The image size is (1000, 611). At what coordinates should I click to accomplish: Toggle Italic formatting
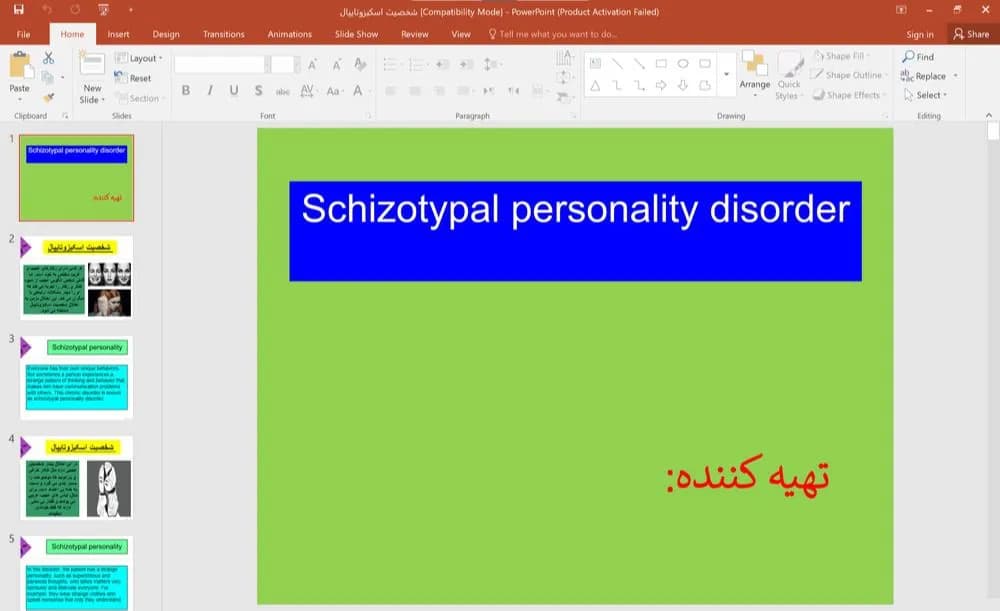point(210,91)
